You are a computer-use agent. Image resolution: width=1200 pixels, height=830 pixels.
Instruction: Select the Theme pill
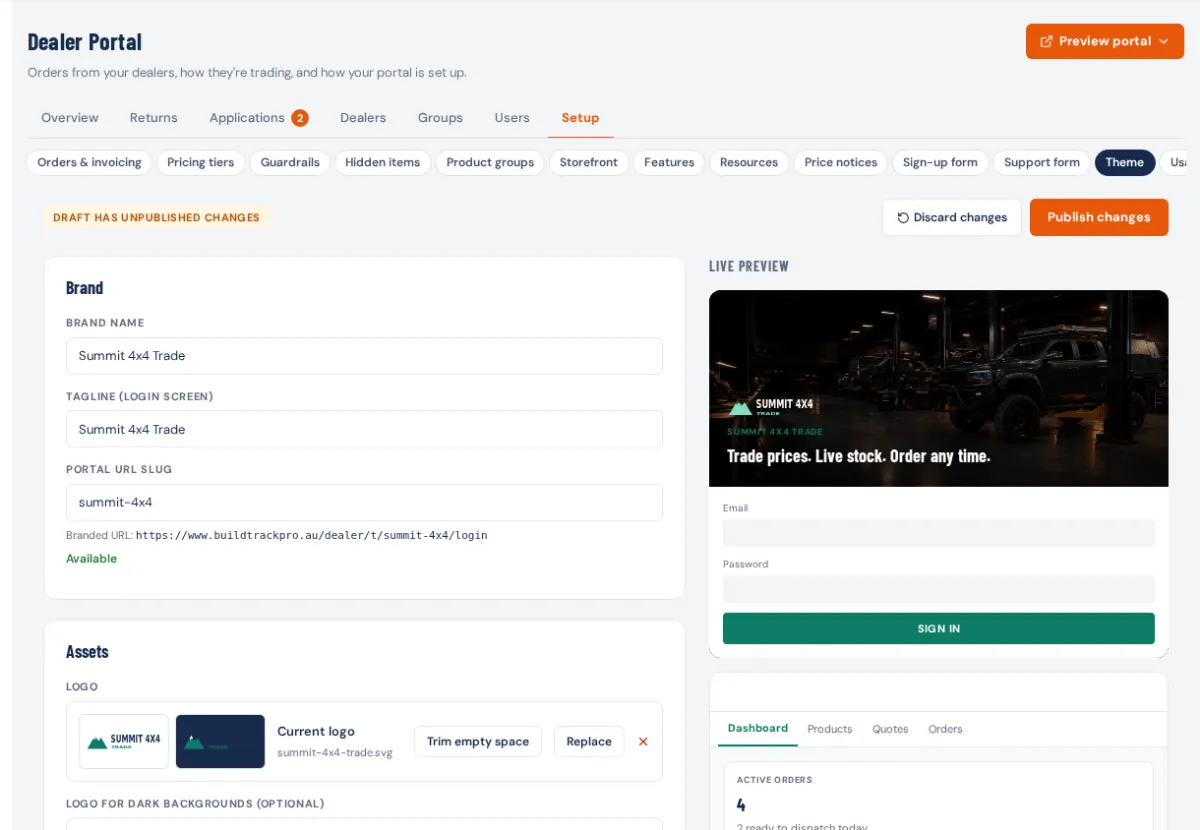[x=1125, y=162]
